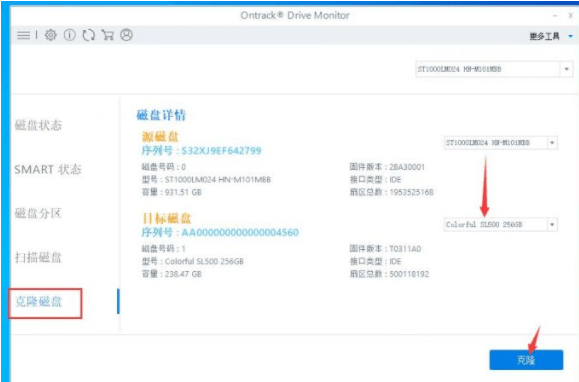The width and height of the screenshot is (579, 382).
Task: Click the blue 克隆 button
Action: pyautogui.click(x=526, y=360)
